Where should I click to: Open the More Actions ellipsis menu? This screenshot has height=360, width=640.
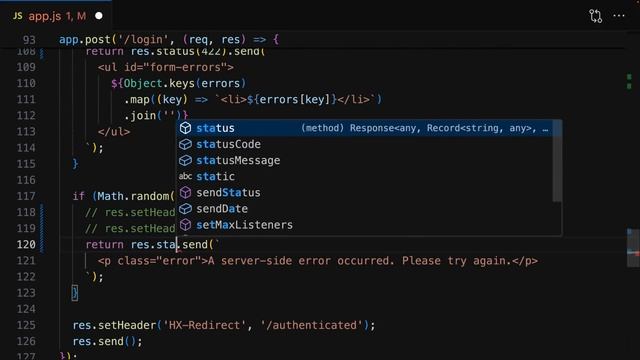click(x=619, y=16)
